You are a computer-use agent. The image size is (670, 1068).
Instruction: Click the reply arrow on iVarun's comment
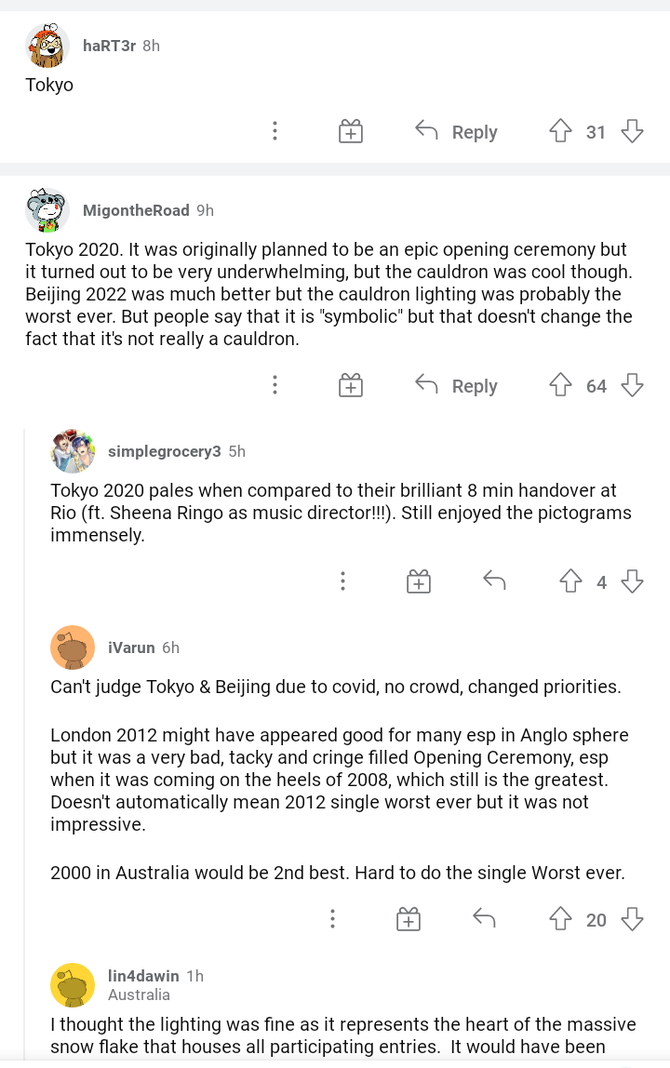(x=484, y=918)
